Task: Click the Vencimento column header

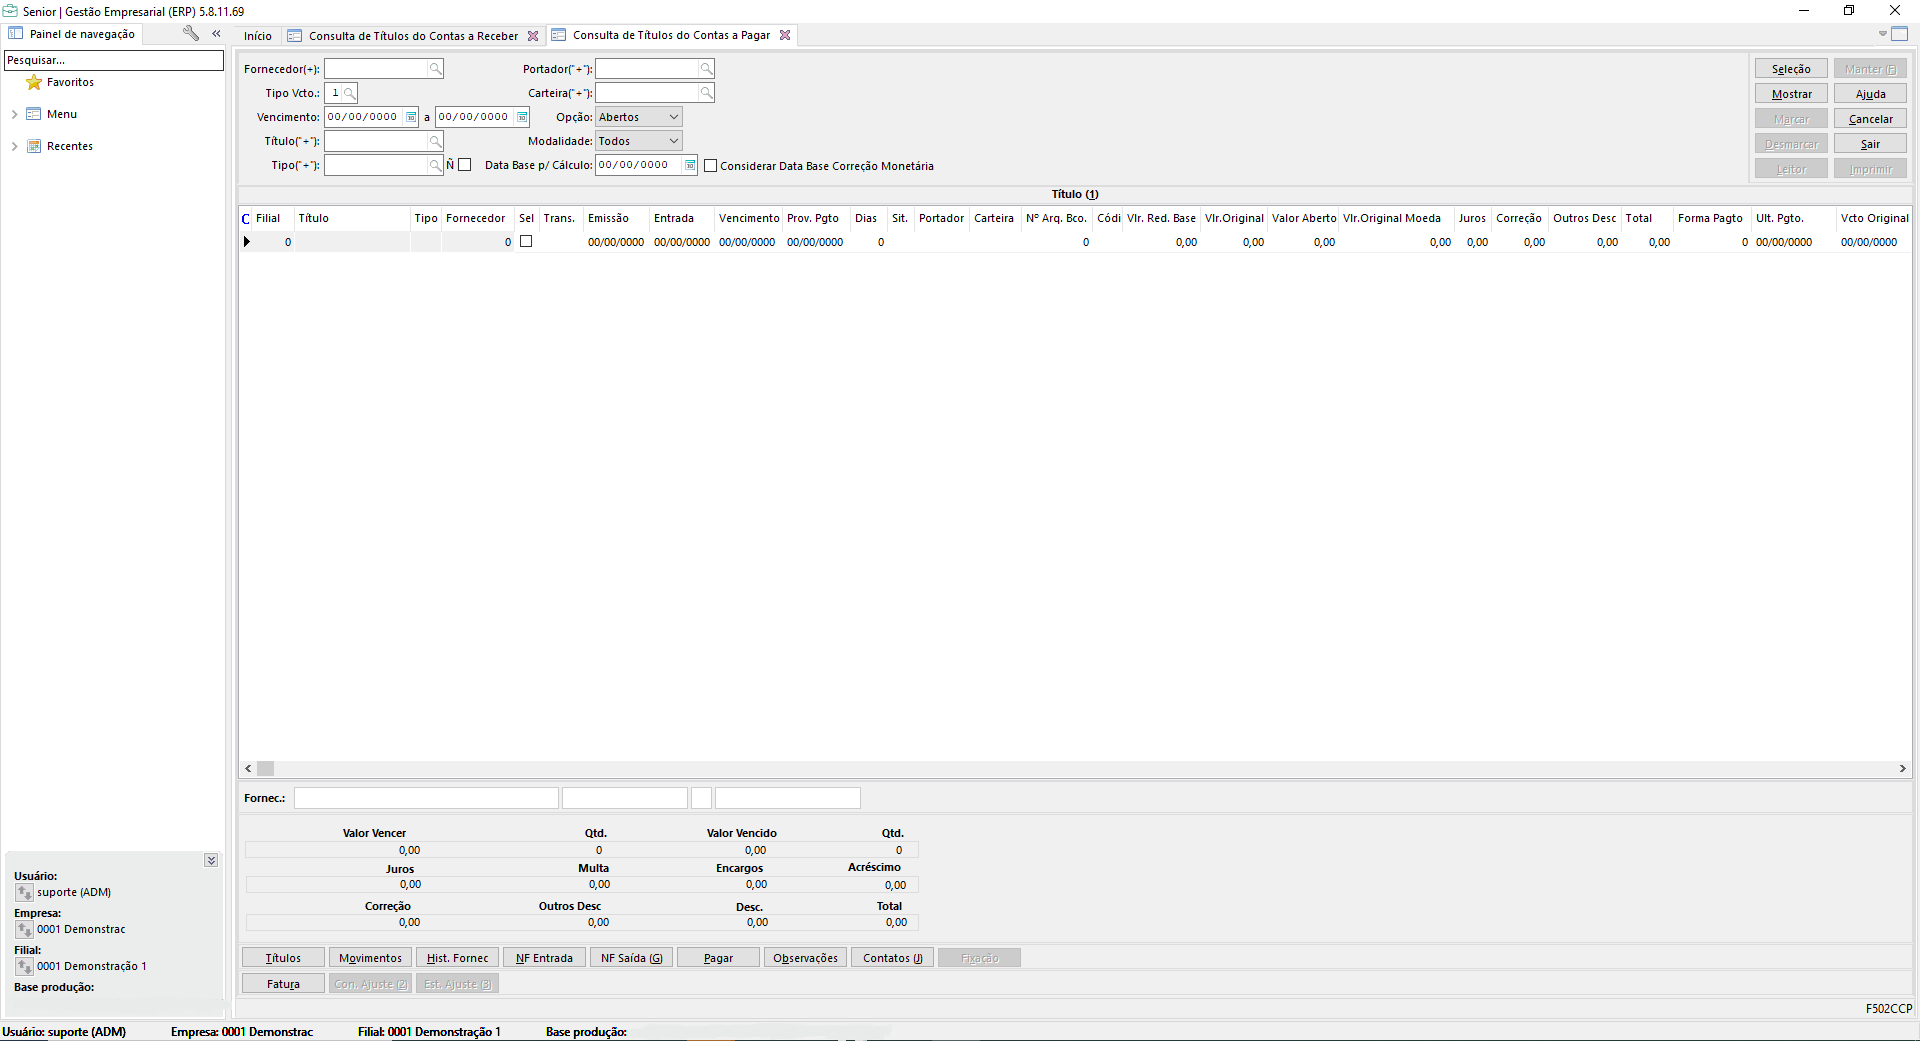Action: (x=748, y=218)
